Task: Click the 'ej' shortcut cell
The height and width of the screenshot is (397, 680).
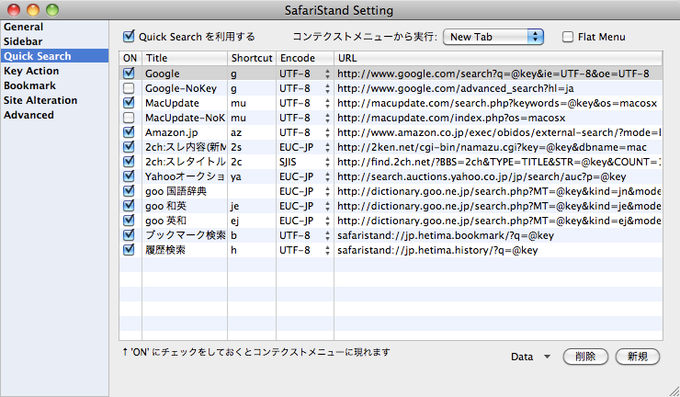Action: [252, 221]
